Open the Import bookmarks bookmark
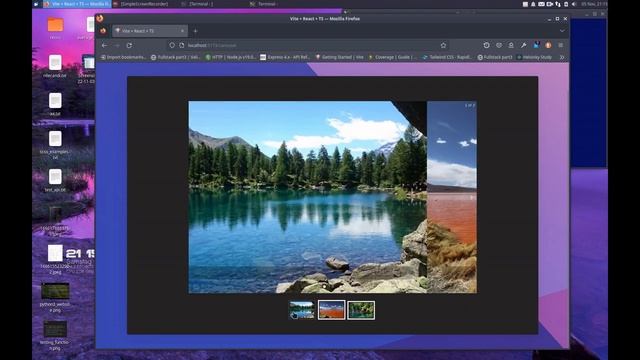This screenshot has height=360, width=640. 123,57
